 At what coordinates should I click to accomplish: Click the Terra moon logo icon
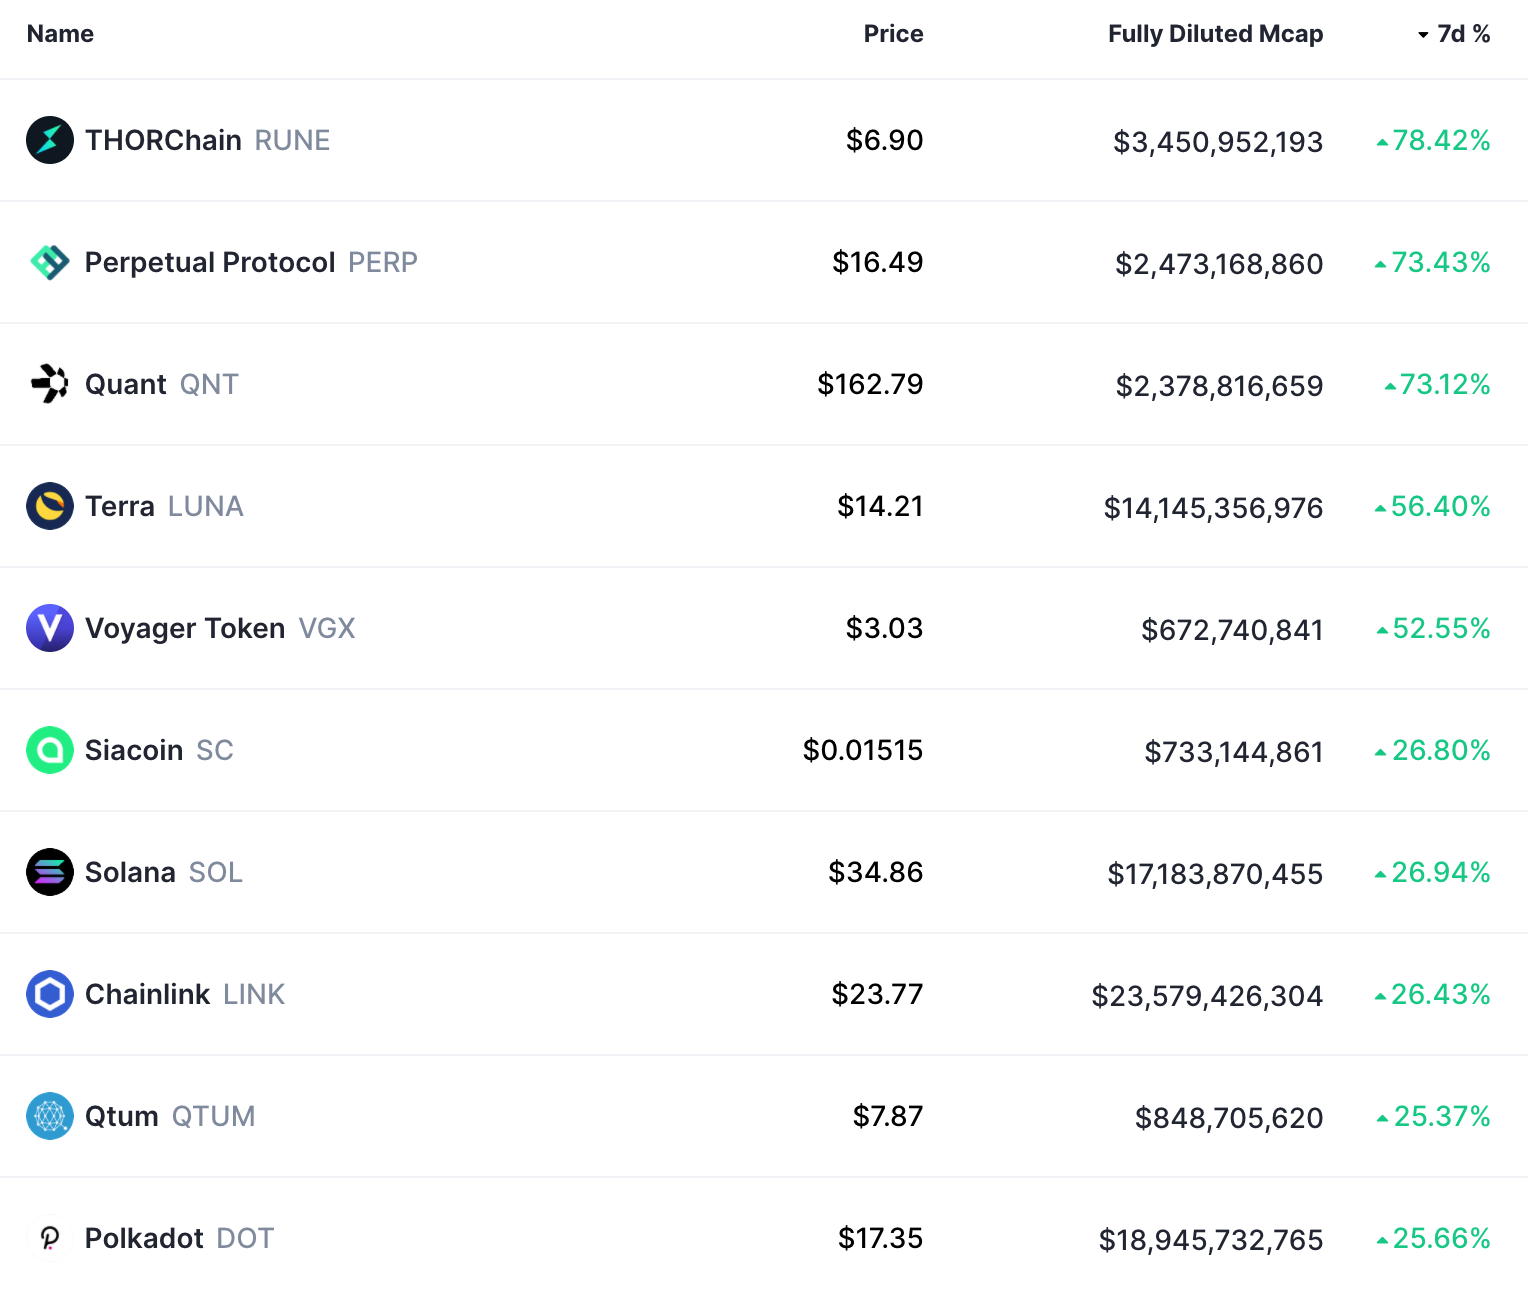pyautogui.click(x=50, y=506)
